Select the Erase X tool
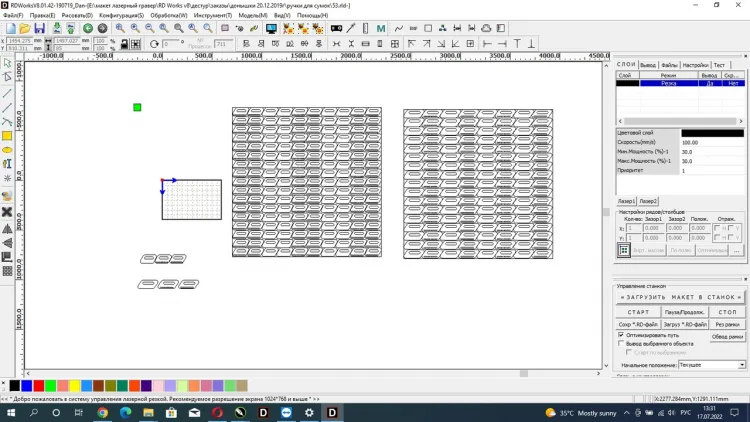The image size is (750, 422). coord(7,212)
